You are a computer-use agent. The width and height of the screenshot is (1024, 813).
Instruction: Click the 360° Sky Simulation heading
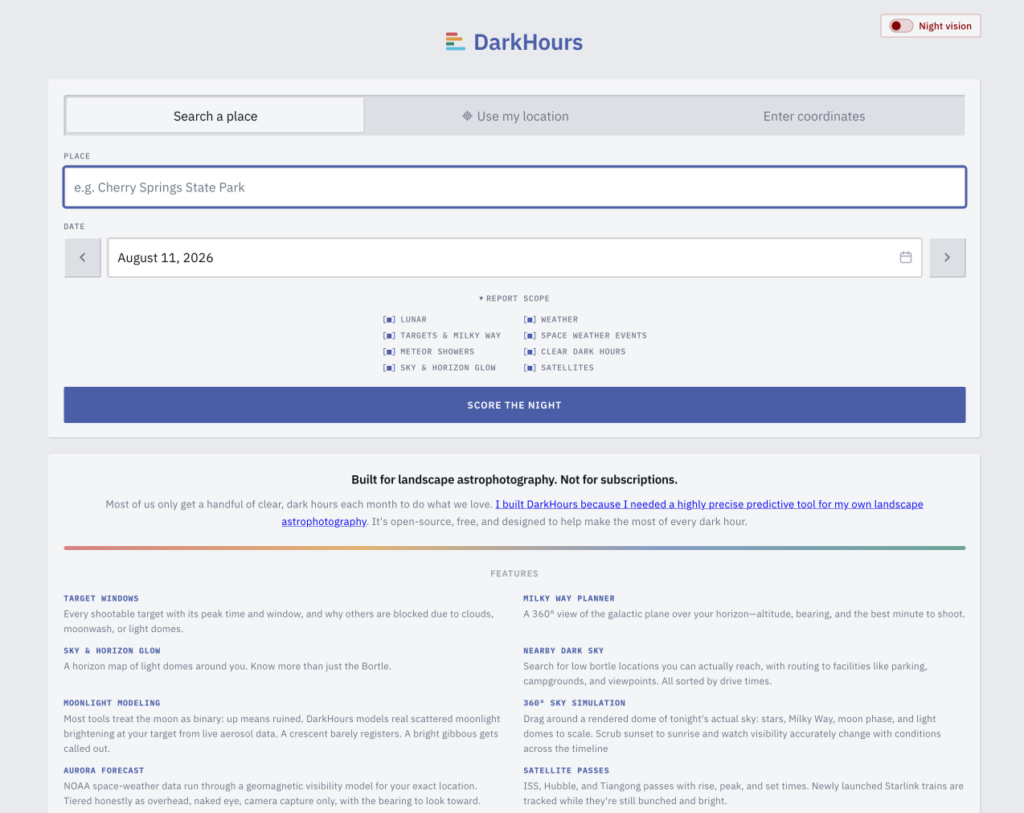pyautogui.click(x=574, y=703)
